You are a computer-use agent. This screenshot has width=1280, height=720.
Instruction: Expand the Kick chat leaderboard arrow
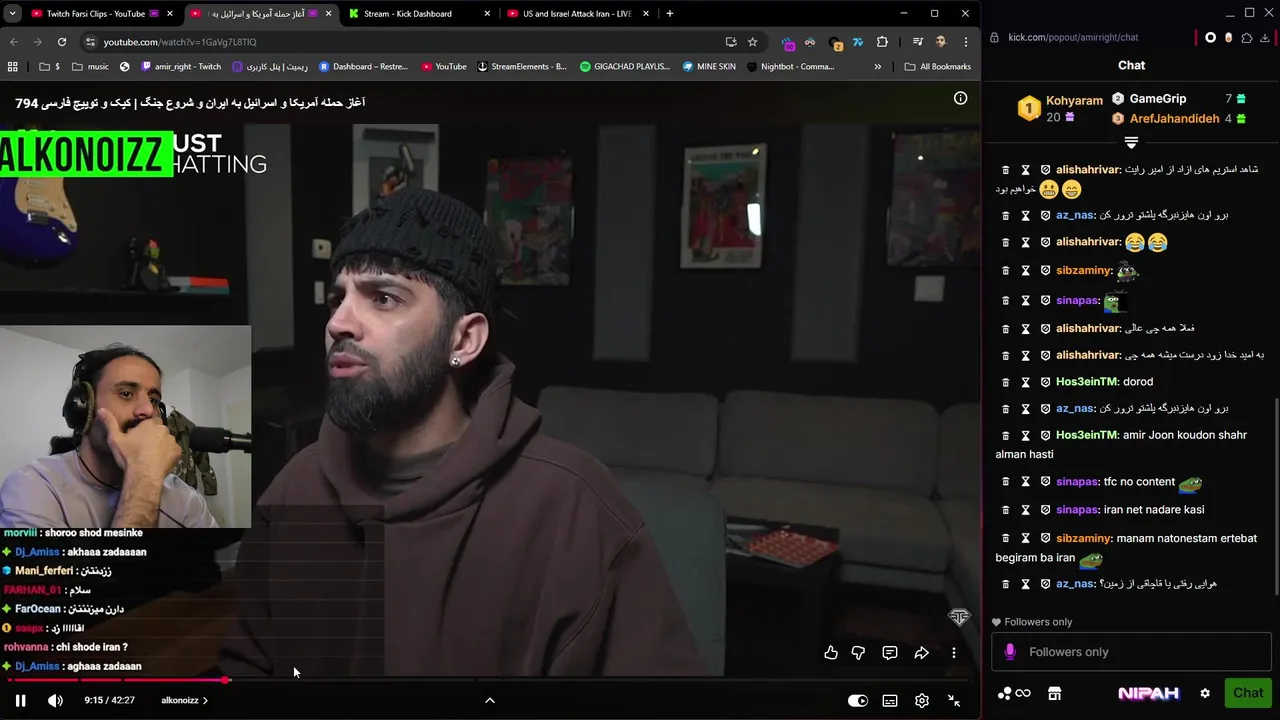1131,143
